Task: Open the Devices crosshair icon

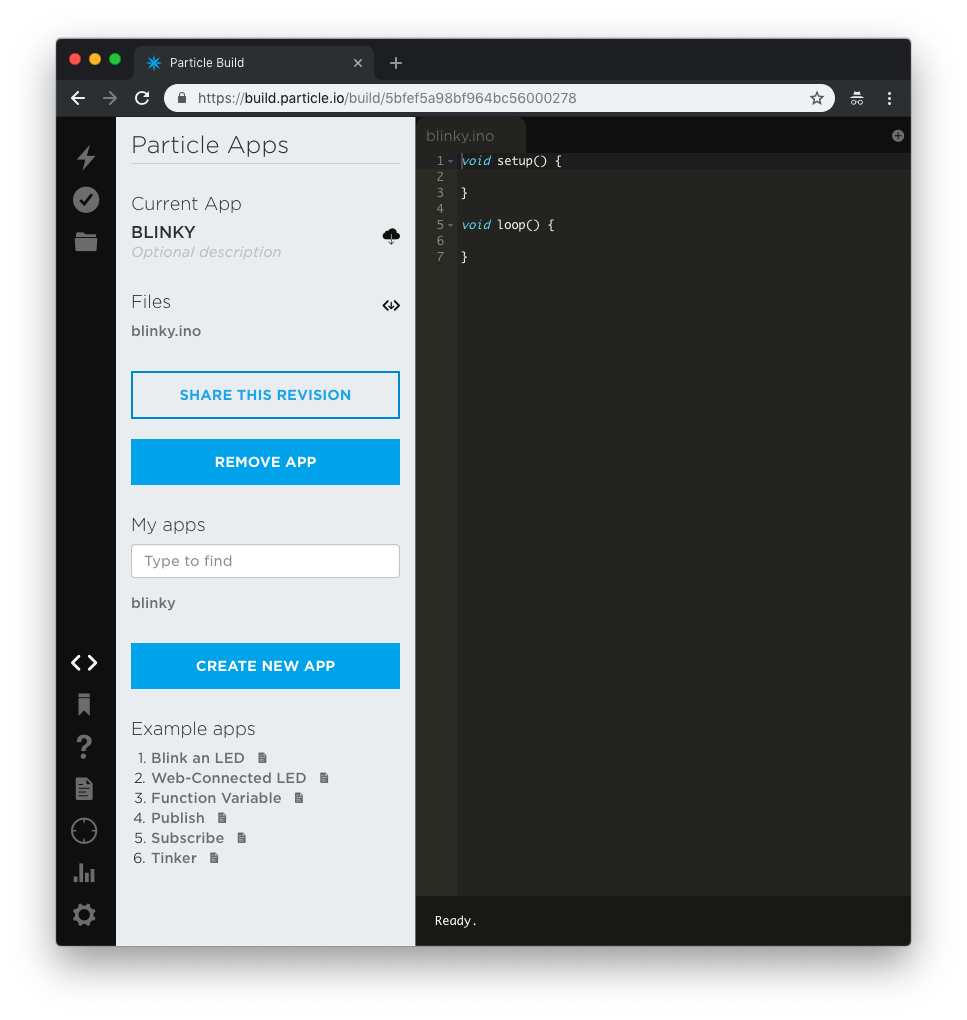Action: [x=84, y=831]
